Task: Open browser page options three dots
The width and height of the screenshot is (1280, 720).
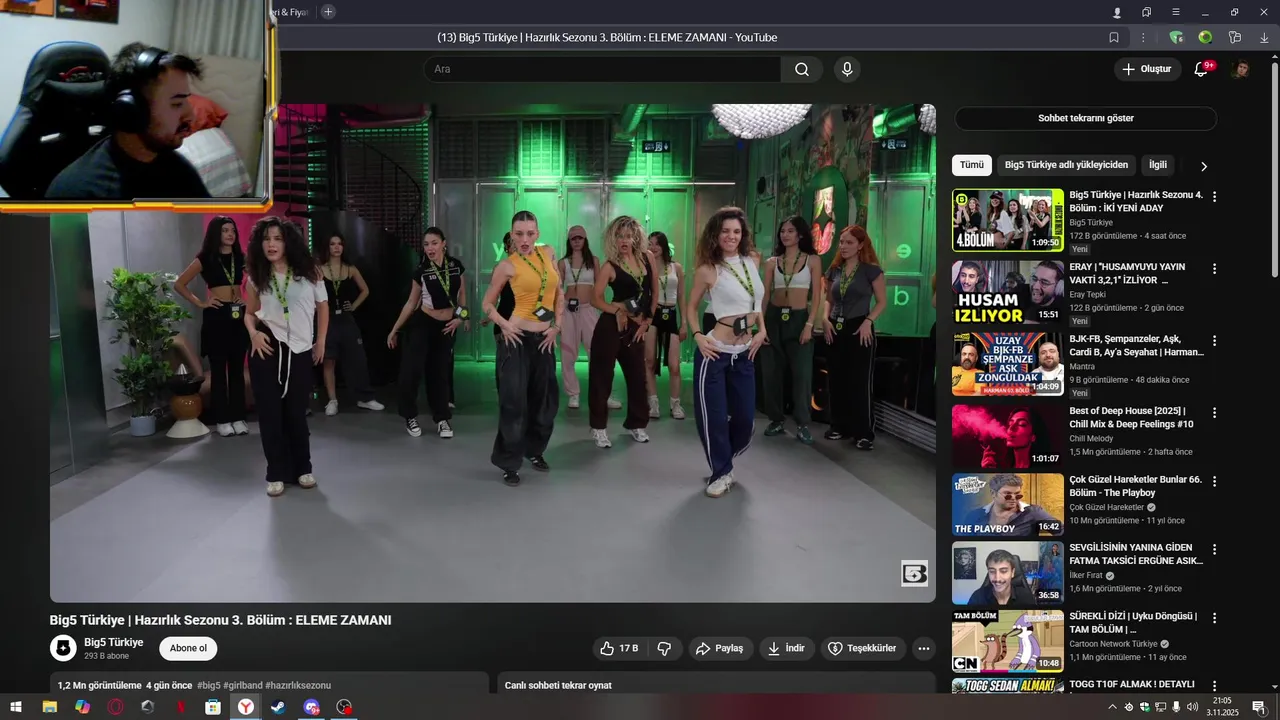Action: 1143,37
